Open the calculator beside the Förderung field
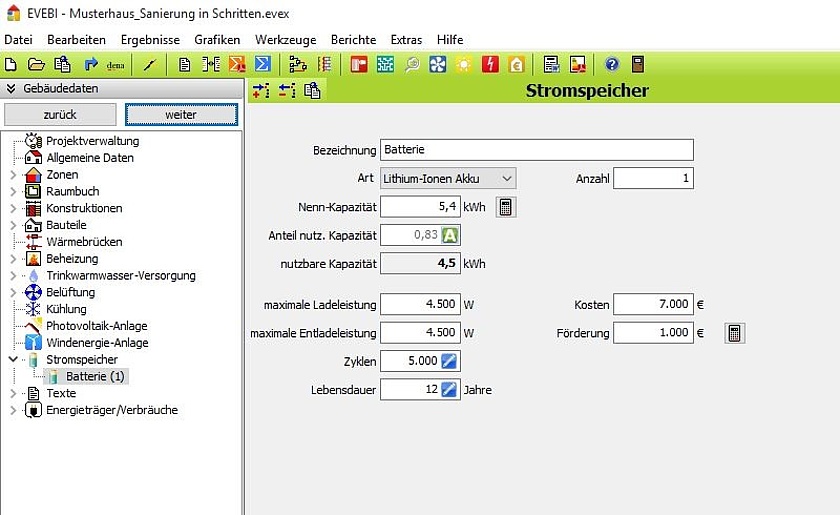The width and height of the screenshot is (840, 515). coord(734,333)
